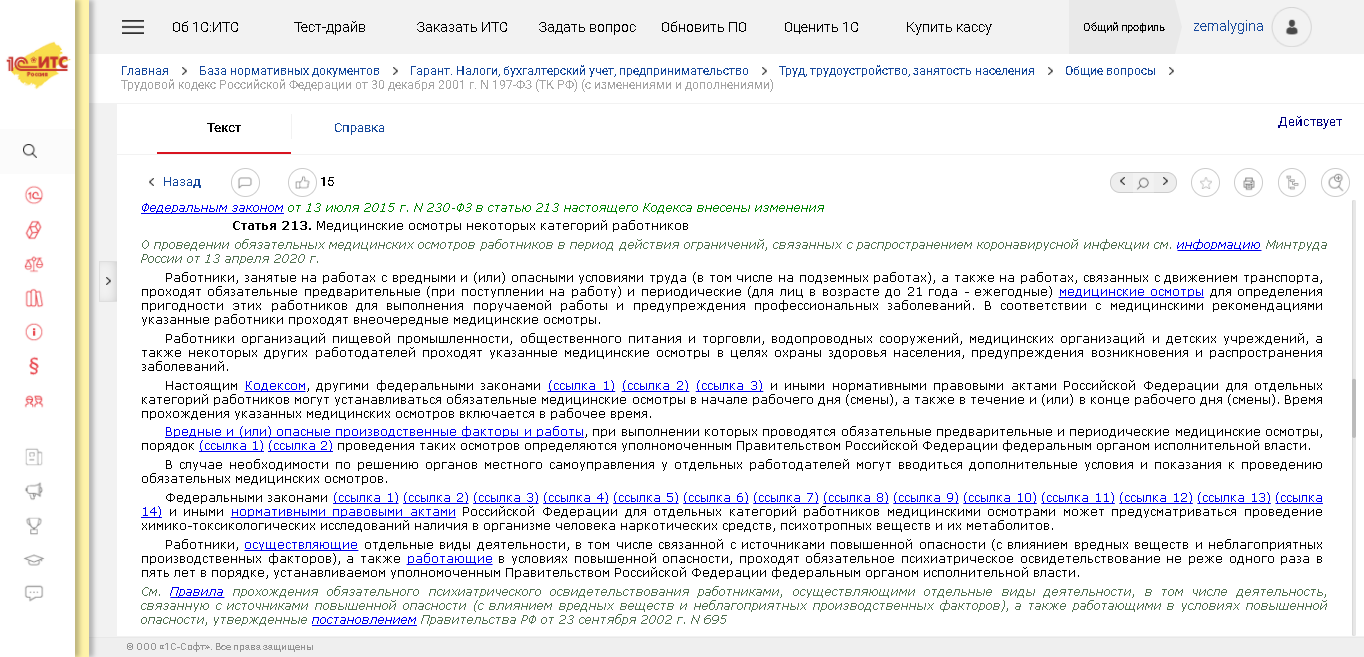Open the информацию Минтруда link
This screenshot has width=1364, height=657.
coord(1218,244)
